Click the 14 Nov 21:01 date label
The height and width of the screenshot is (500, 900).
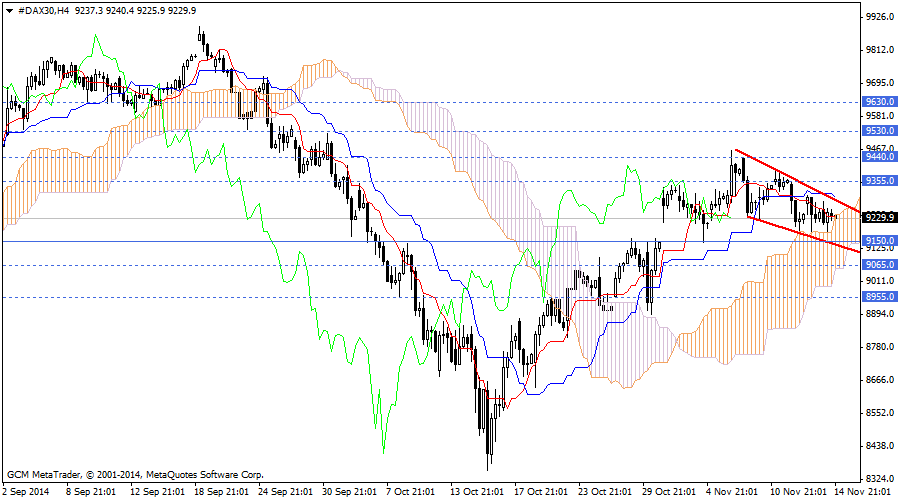click(861, 492)
